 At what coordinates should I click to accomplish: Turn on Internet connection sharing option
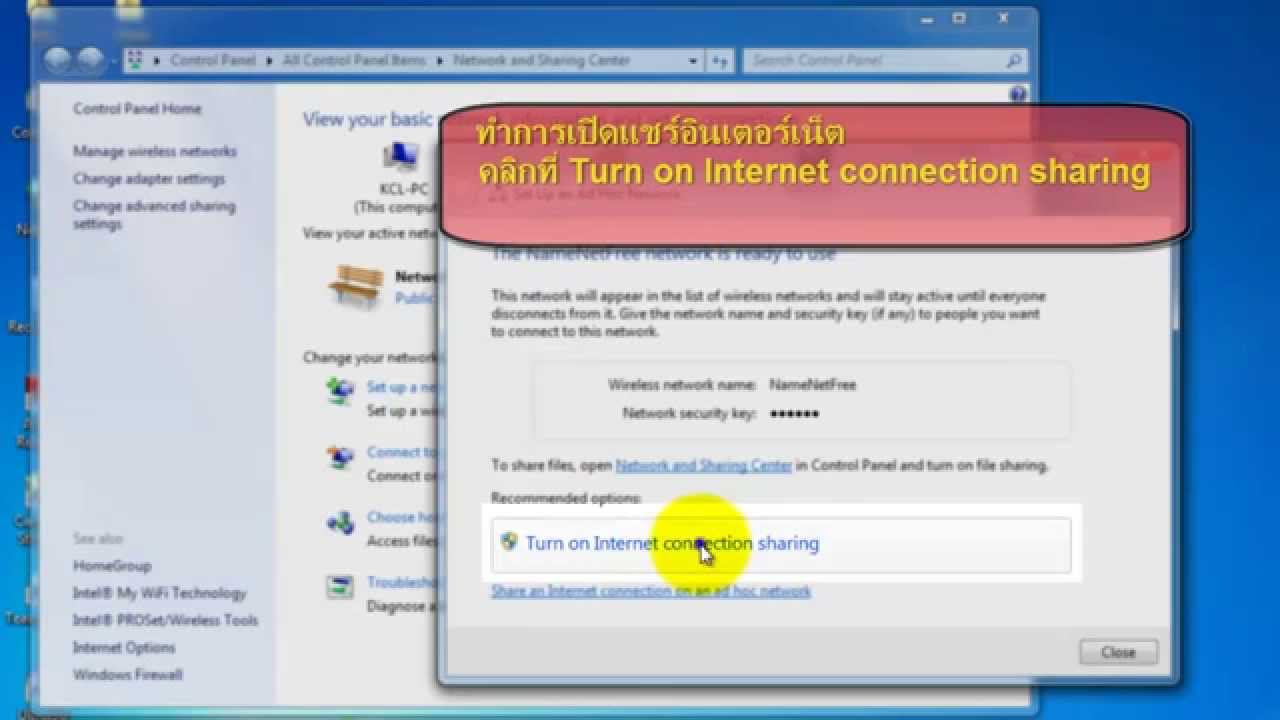point(781,544)
